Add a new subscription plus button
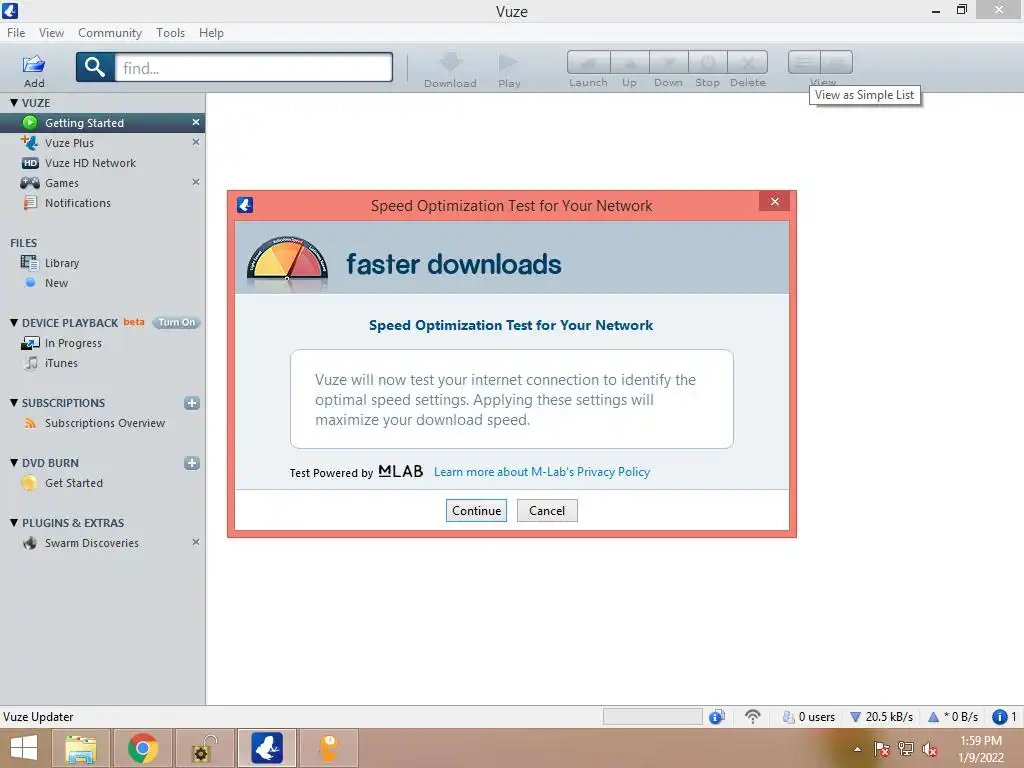Screen dimensions: 1024x768 tap(192, 403)
